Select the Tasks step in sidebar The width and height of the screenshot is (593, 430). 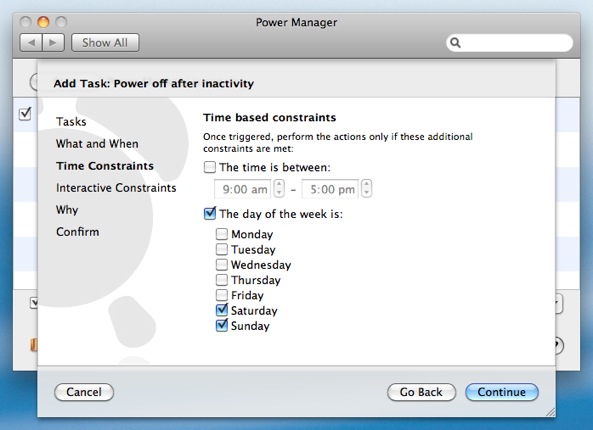(x=71, y=122)
